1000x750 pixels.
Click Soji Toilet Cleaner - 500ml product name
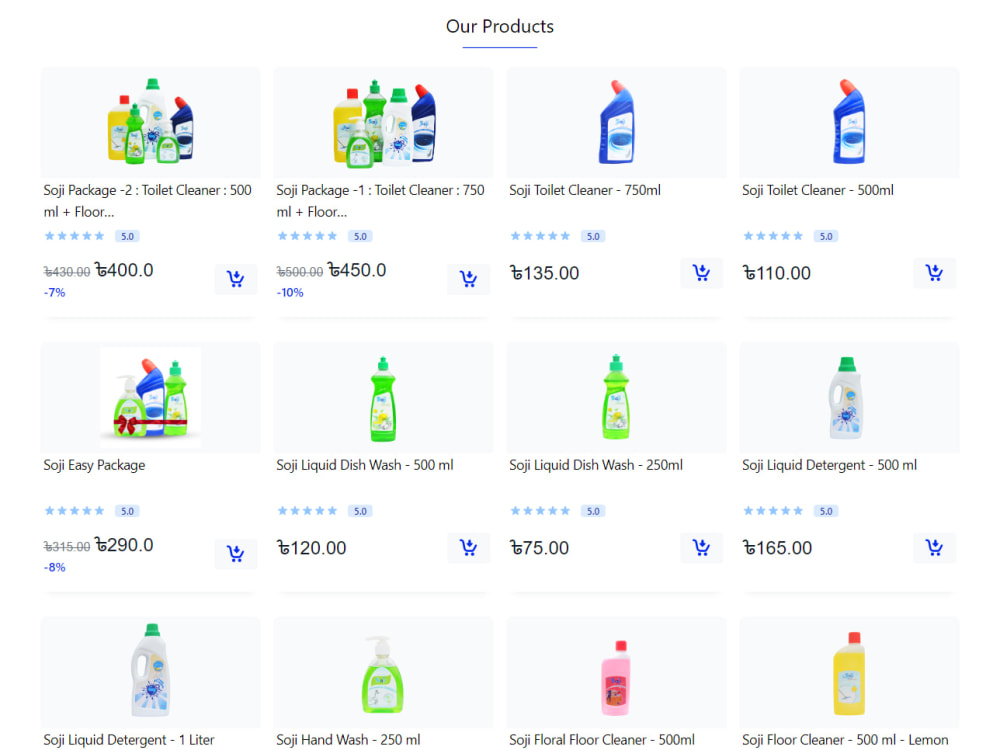(x=818, y=190)
